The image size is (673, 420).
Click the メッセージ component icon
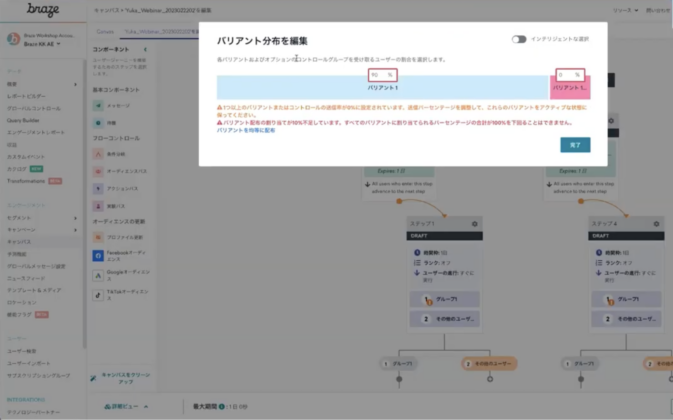point(97,103)
